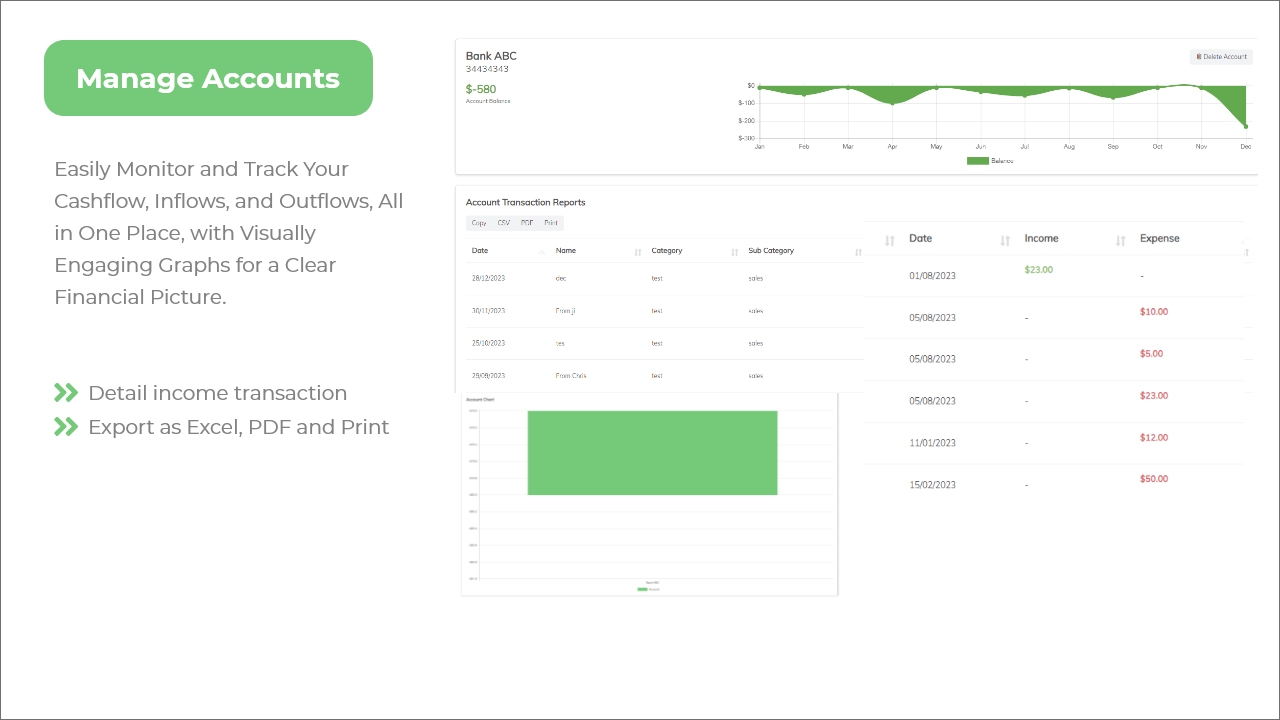Export the transaction report as PDF
Viewport: 1280px width, 720px height.
(x=527, y=223)
